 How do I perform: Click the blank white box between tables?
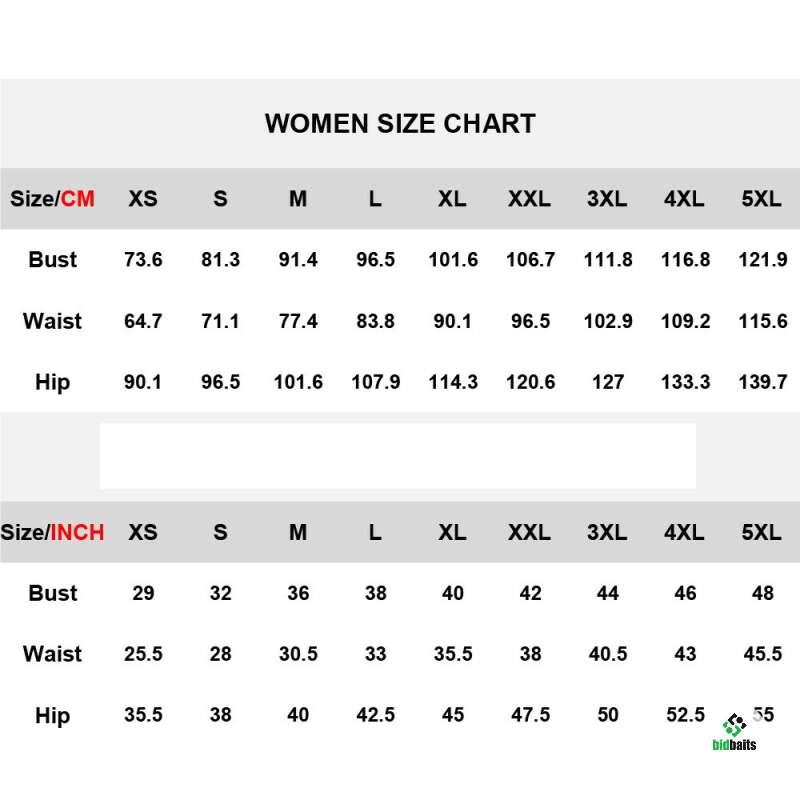click(x=398, y=456)
